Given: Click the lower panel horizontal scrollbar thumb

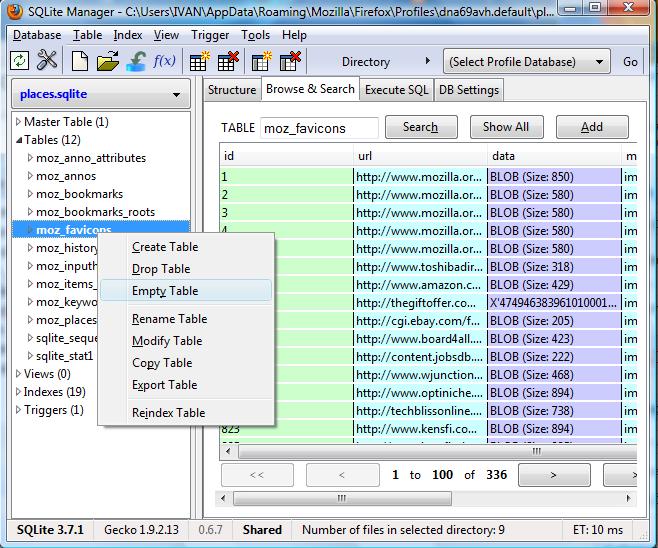Looking at the screenshot, I should [x=342, y=498].
